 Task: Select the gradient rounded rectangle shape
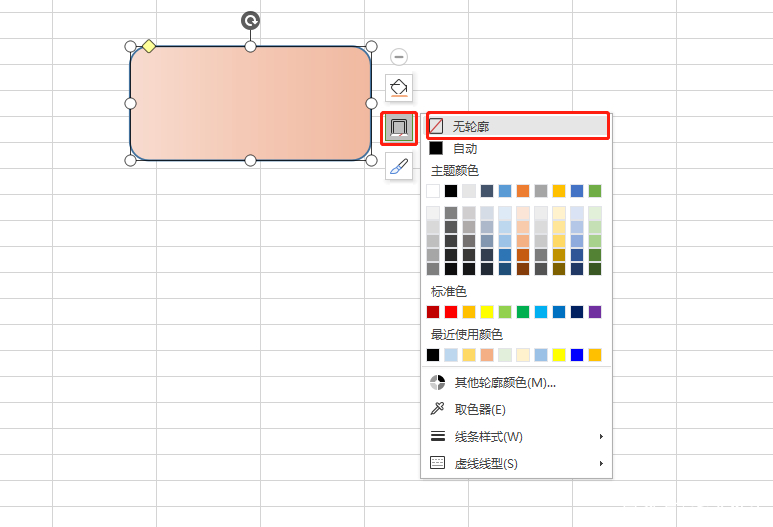coord(250,104)
